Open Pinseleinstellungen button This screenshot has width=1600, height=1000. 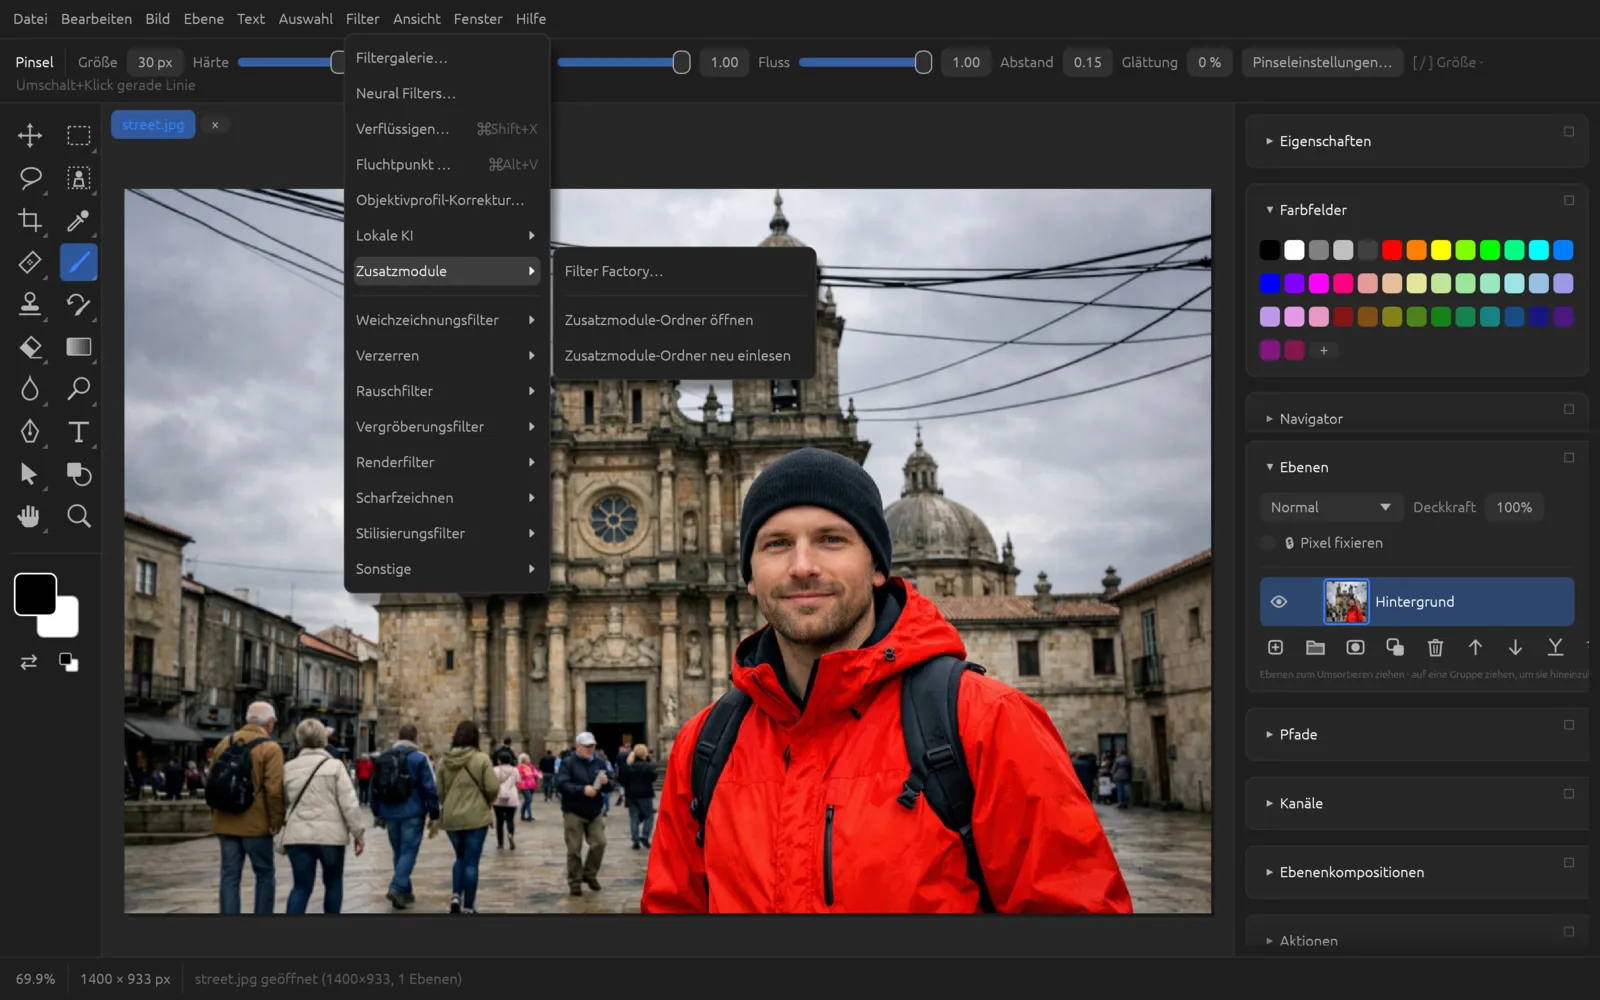coord(1322,62)
